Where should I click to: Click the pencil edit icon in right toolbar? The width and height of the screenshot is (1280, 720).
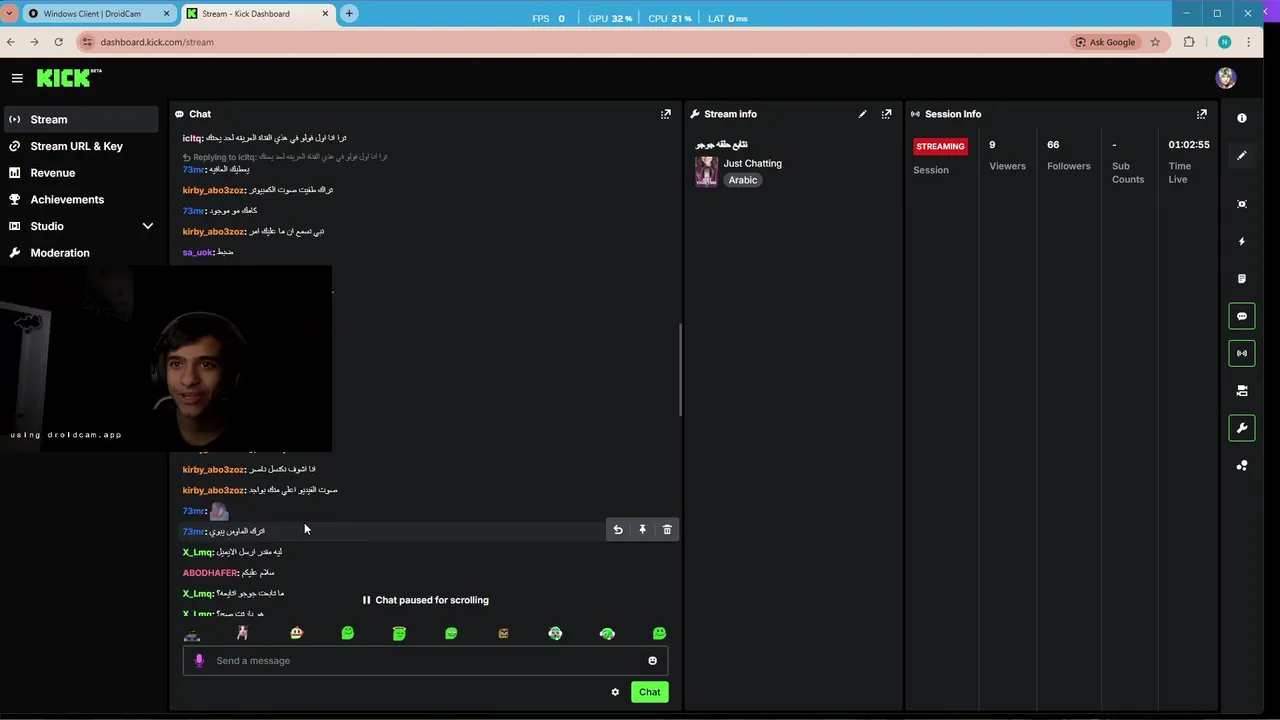click(x=1242, y=155)
